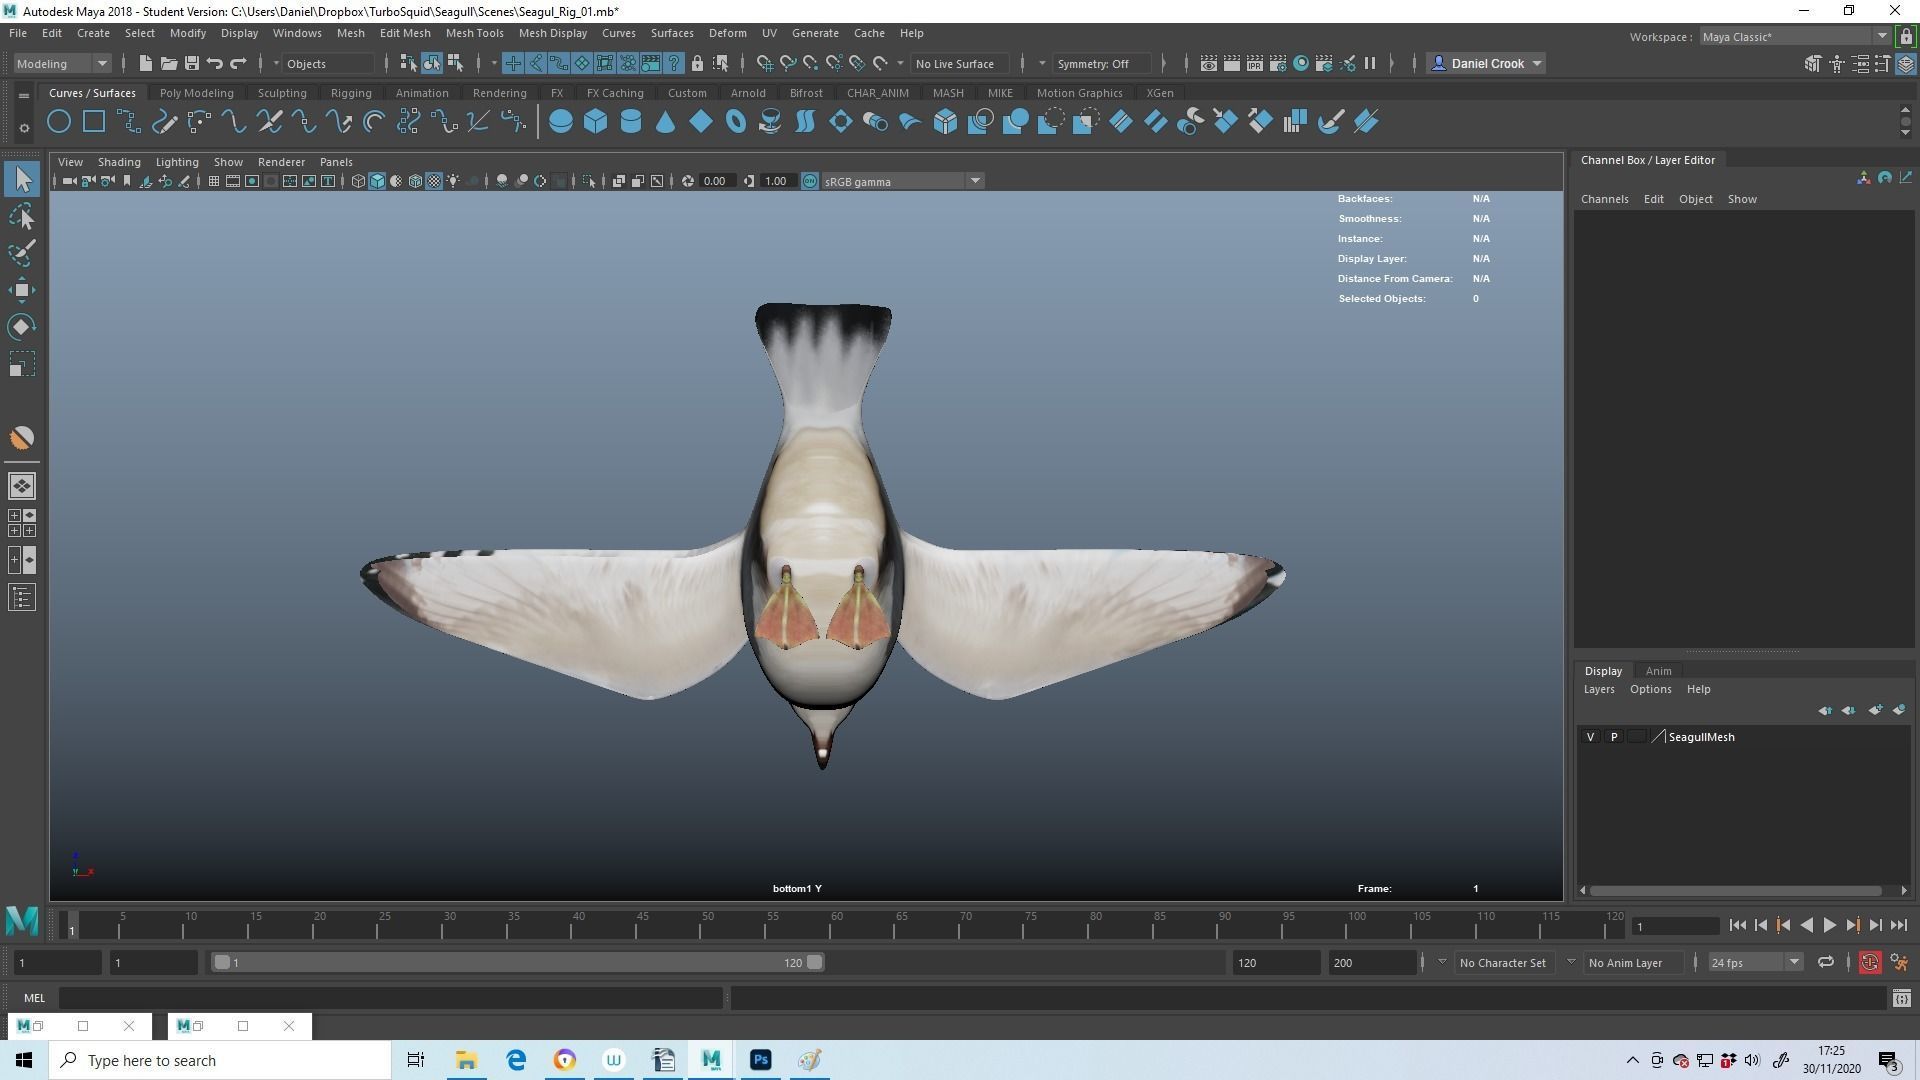Image resolution: width=1920 pixels, height=1080 pixels.
Task: Switch to the Poly Modeling shelf tab
Action: [x=196, y=93]
